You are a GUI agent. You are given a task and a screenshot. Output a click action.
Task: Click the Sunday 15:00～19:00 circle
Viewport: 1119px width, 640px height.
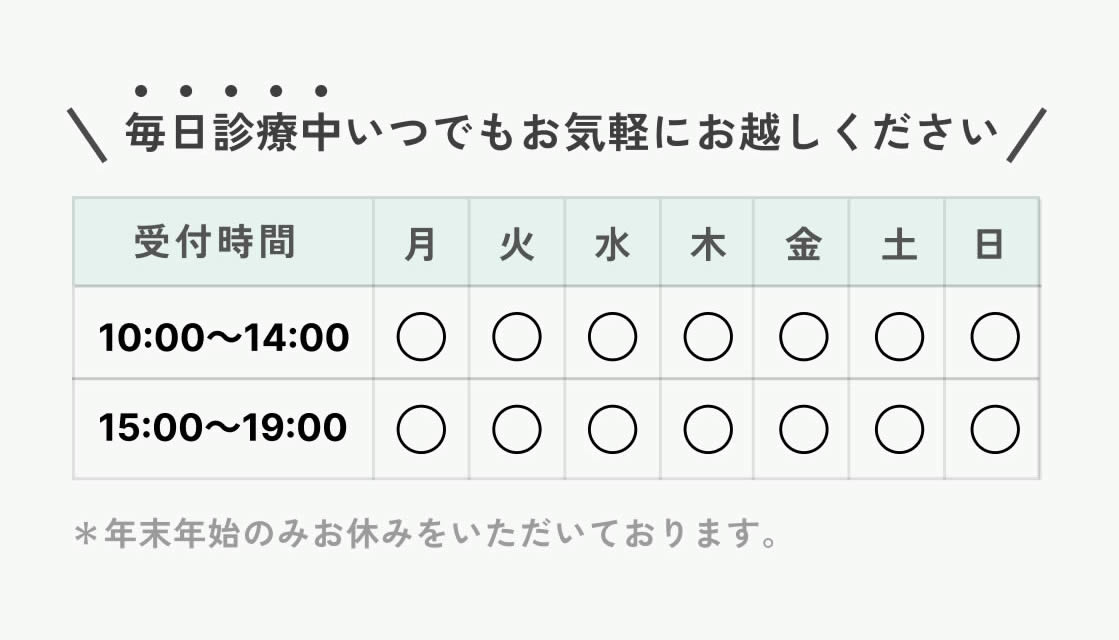tap(995, 430)
